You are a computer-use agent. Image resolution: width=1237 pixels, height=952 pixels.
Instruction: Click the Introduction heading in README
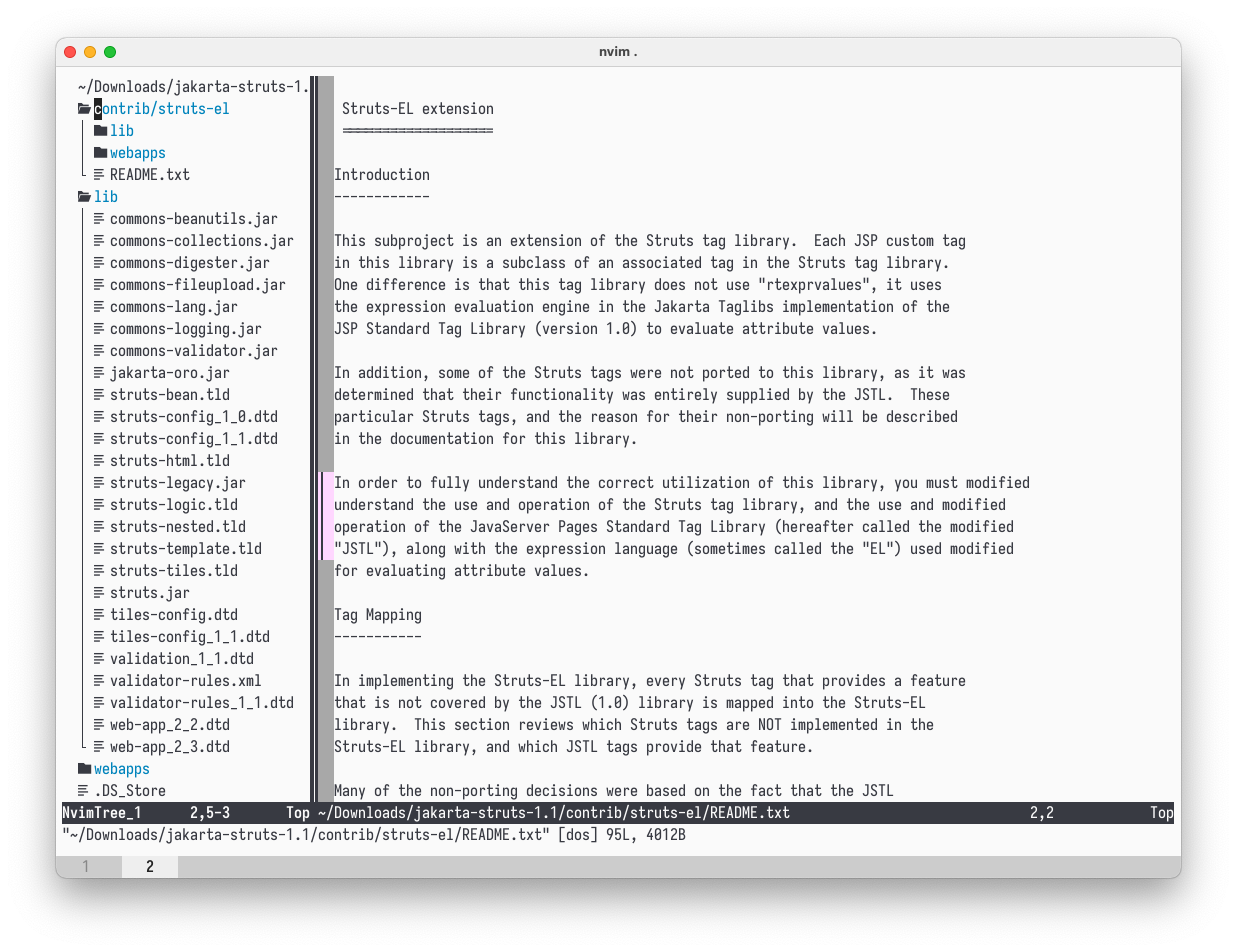click(382, 175)
